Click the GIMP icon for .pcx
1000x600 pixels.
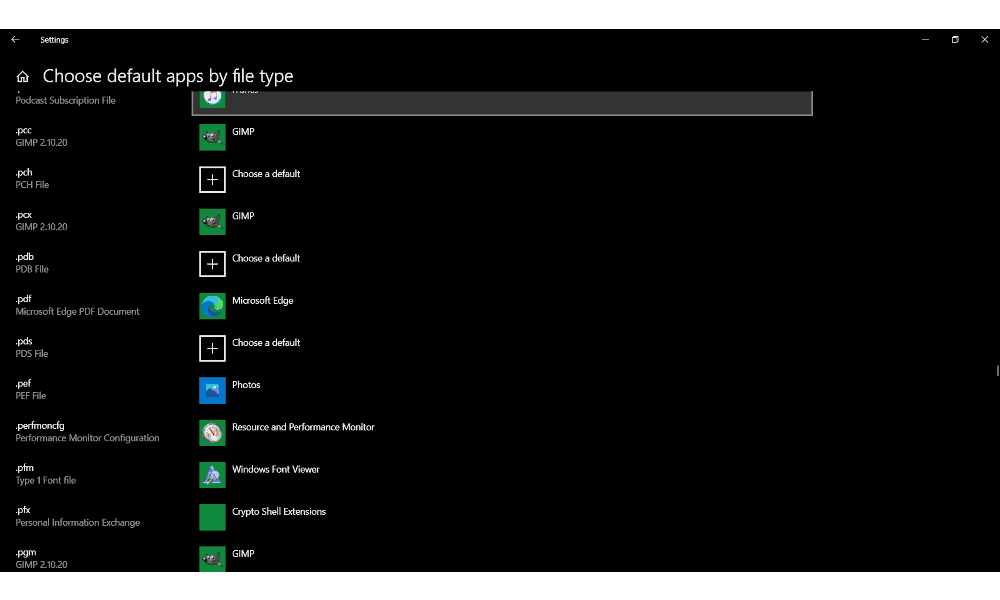(212, 222)
